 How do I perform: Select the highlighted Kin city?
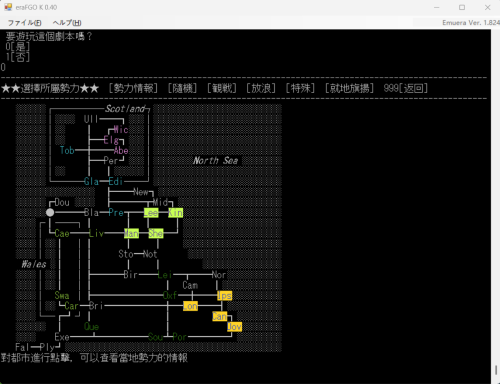pos(175,212)
